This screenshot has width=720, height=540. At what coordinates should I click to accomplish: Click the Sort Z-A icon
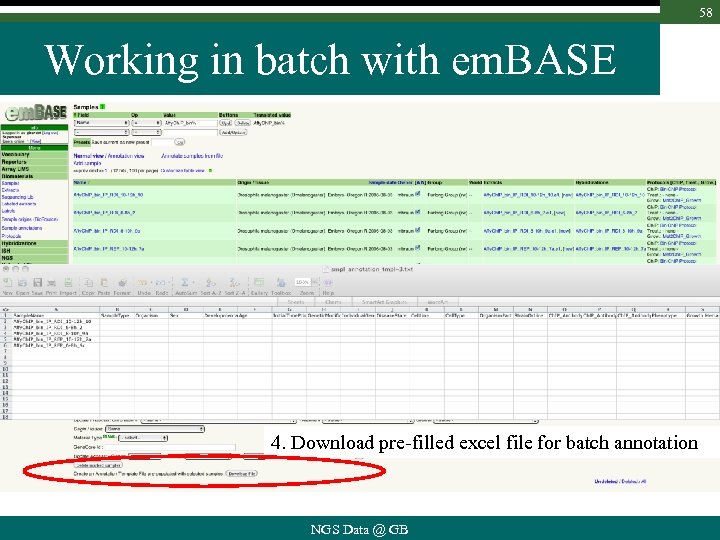tap(235, 282)
